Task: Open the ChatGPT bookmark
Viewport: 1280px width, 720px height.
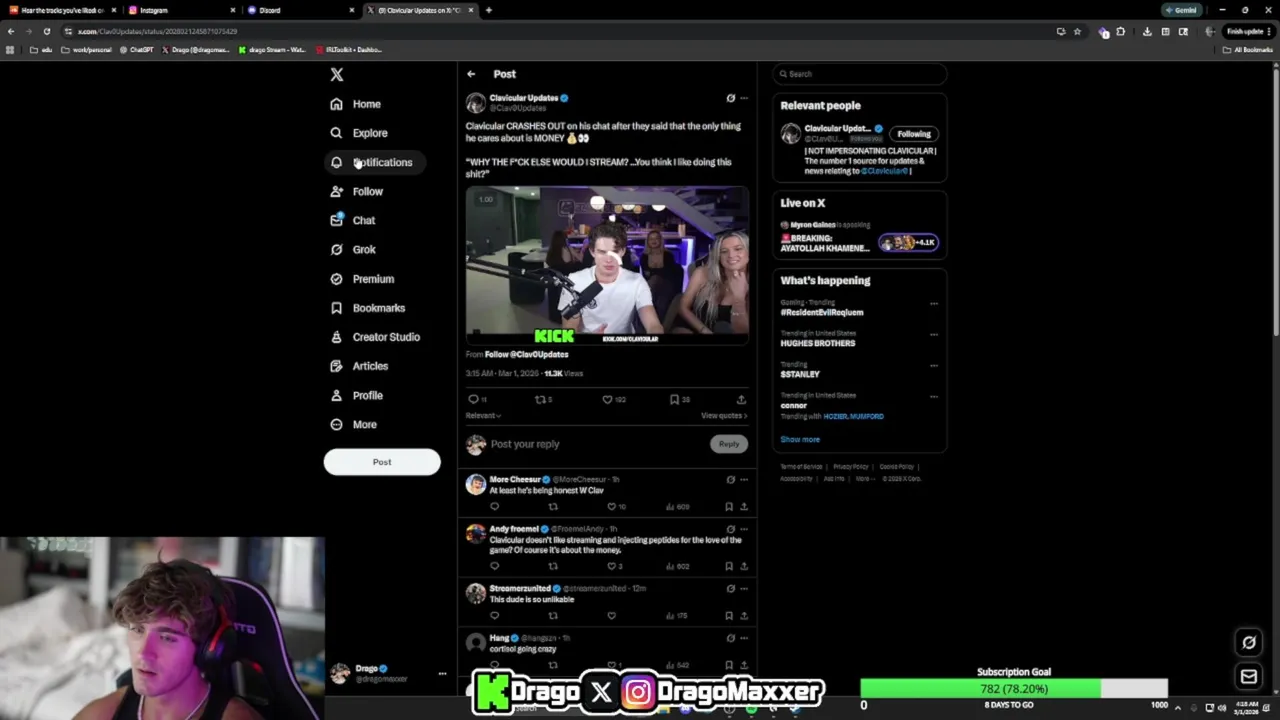Action: tap(136, 49)
